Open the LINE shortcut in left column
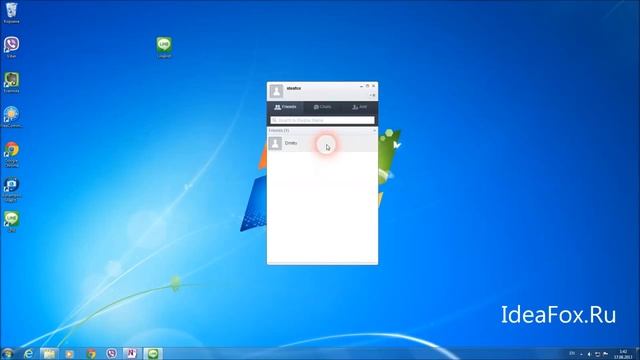The image size is (640, 360). [11, 222]
